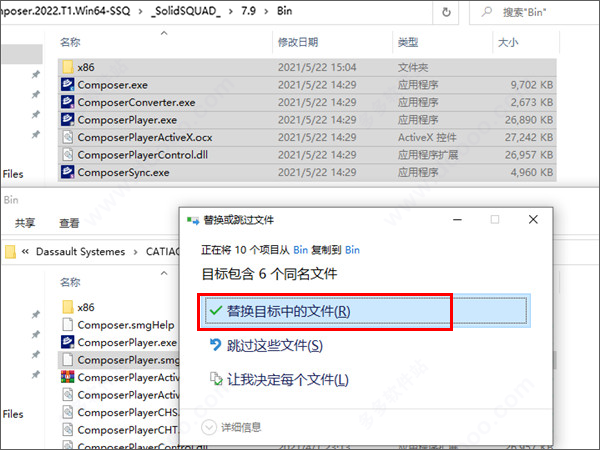Click the ComposerPlayer.smg file icon
Image resolution: width=600 pixels, height=450 pixels.
(68, 360)
